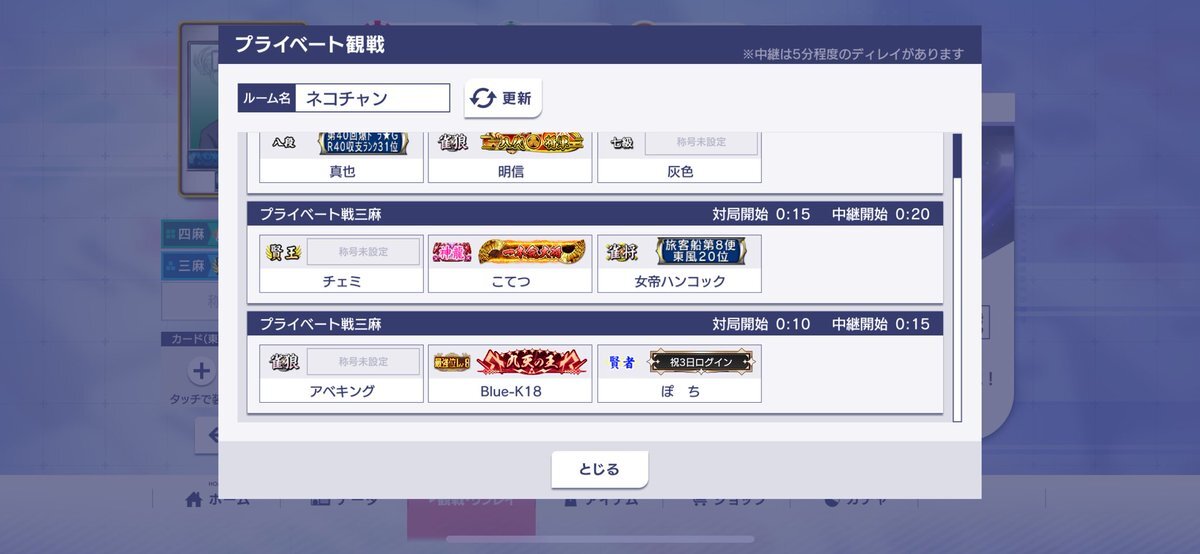This screenshot has width=1200, height=554.
Task: Select player card 真也
Action: point(341,158)
